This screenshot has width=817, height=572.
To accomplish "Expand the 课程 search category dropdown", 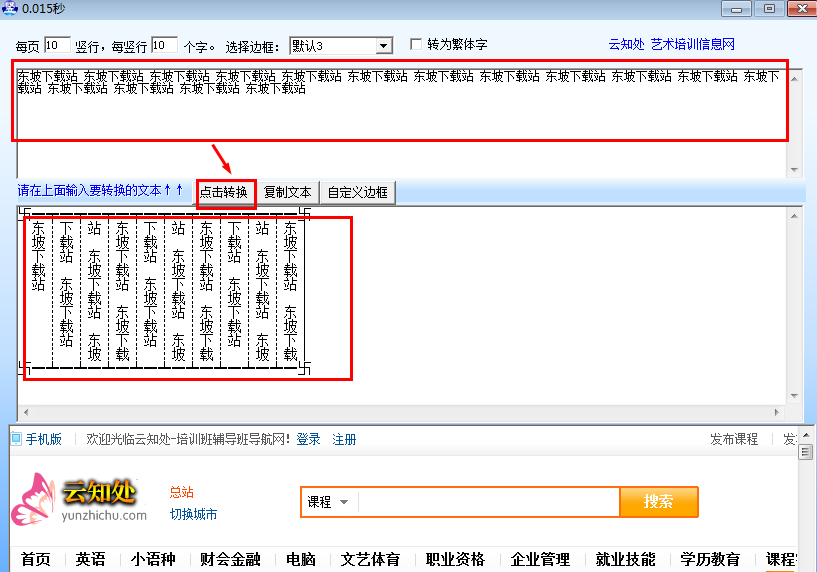I will (328, 502).
